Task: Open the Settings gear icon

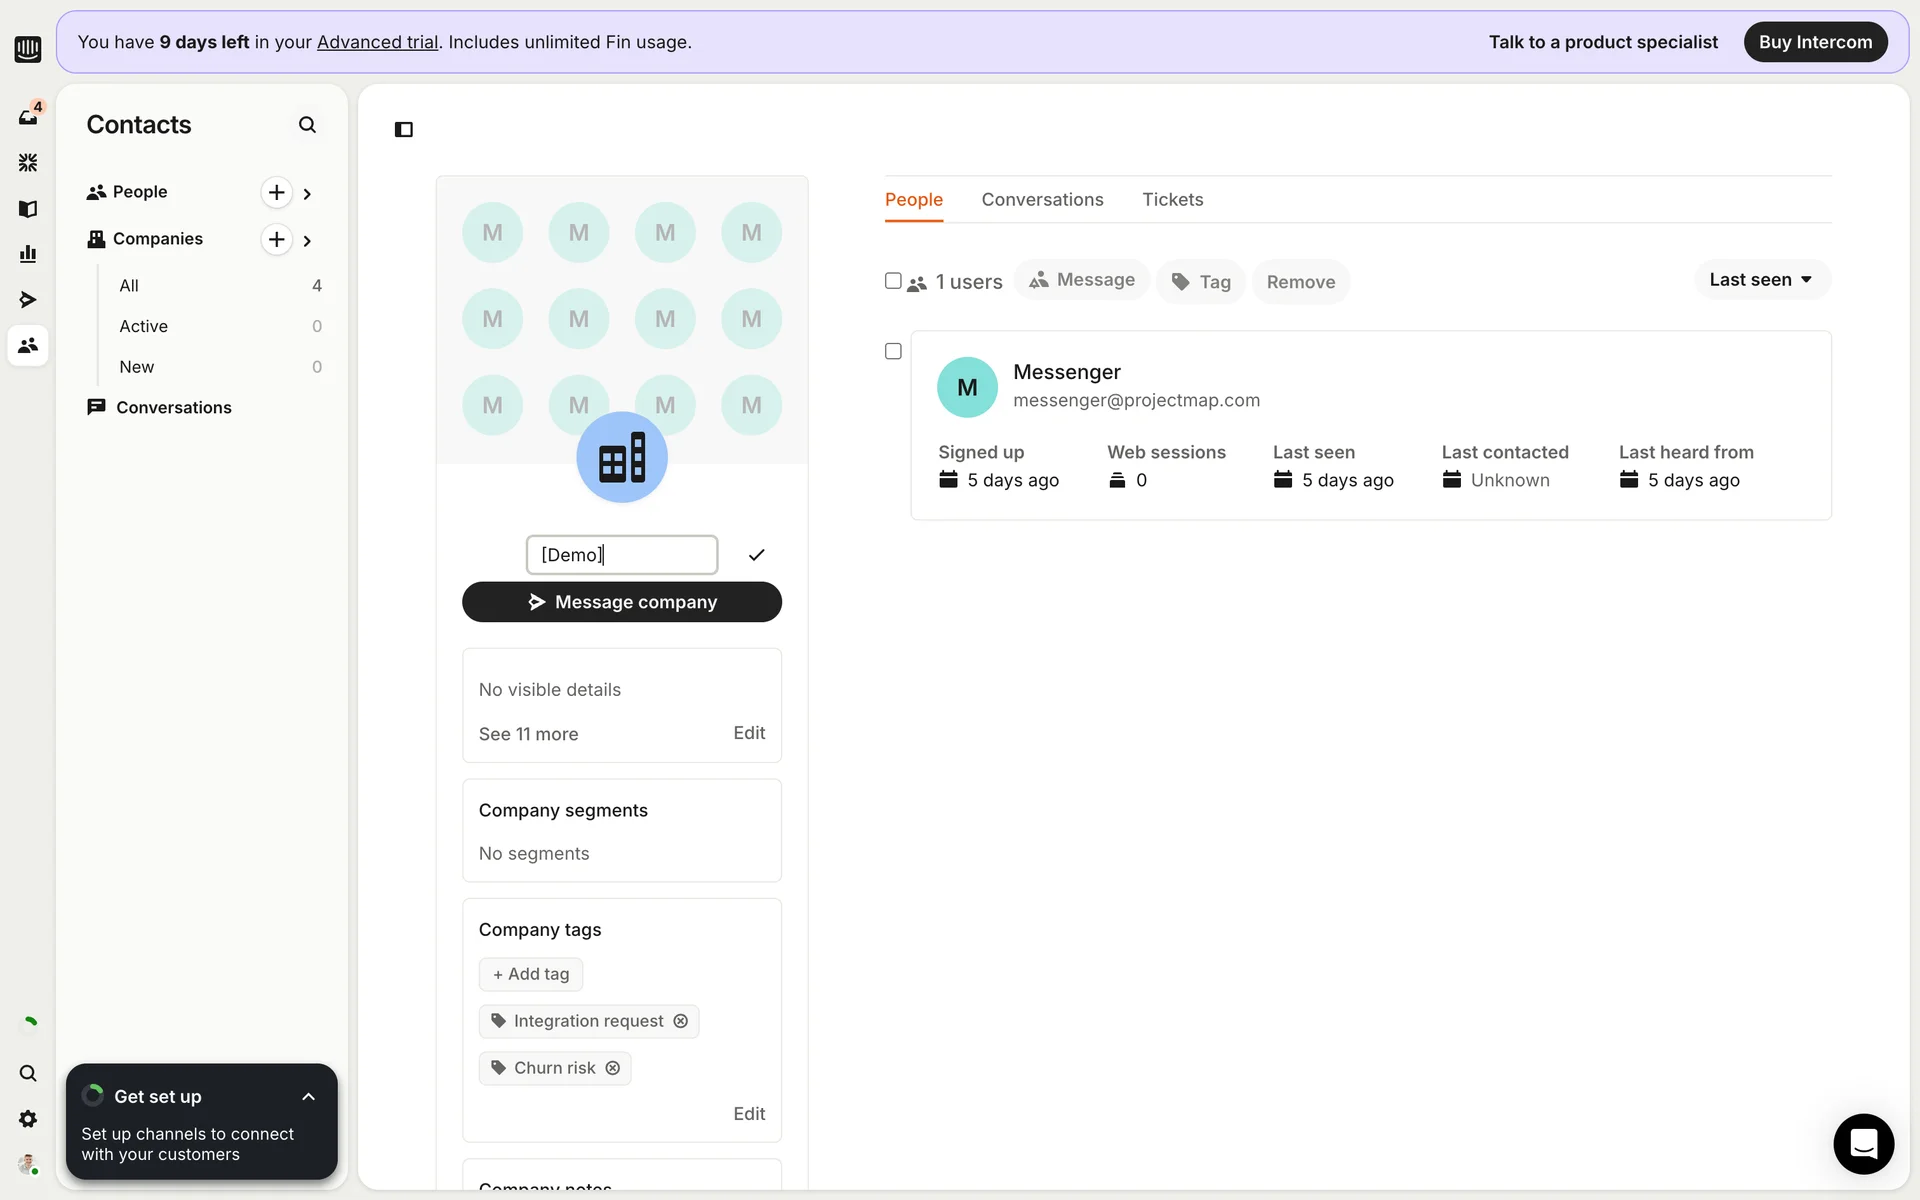Action: pyautogui.click(x=27, y=1119)
